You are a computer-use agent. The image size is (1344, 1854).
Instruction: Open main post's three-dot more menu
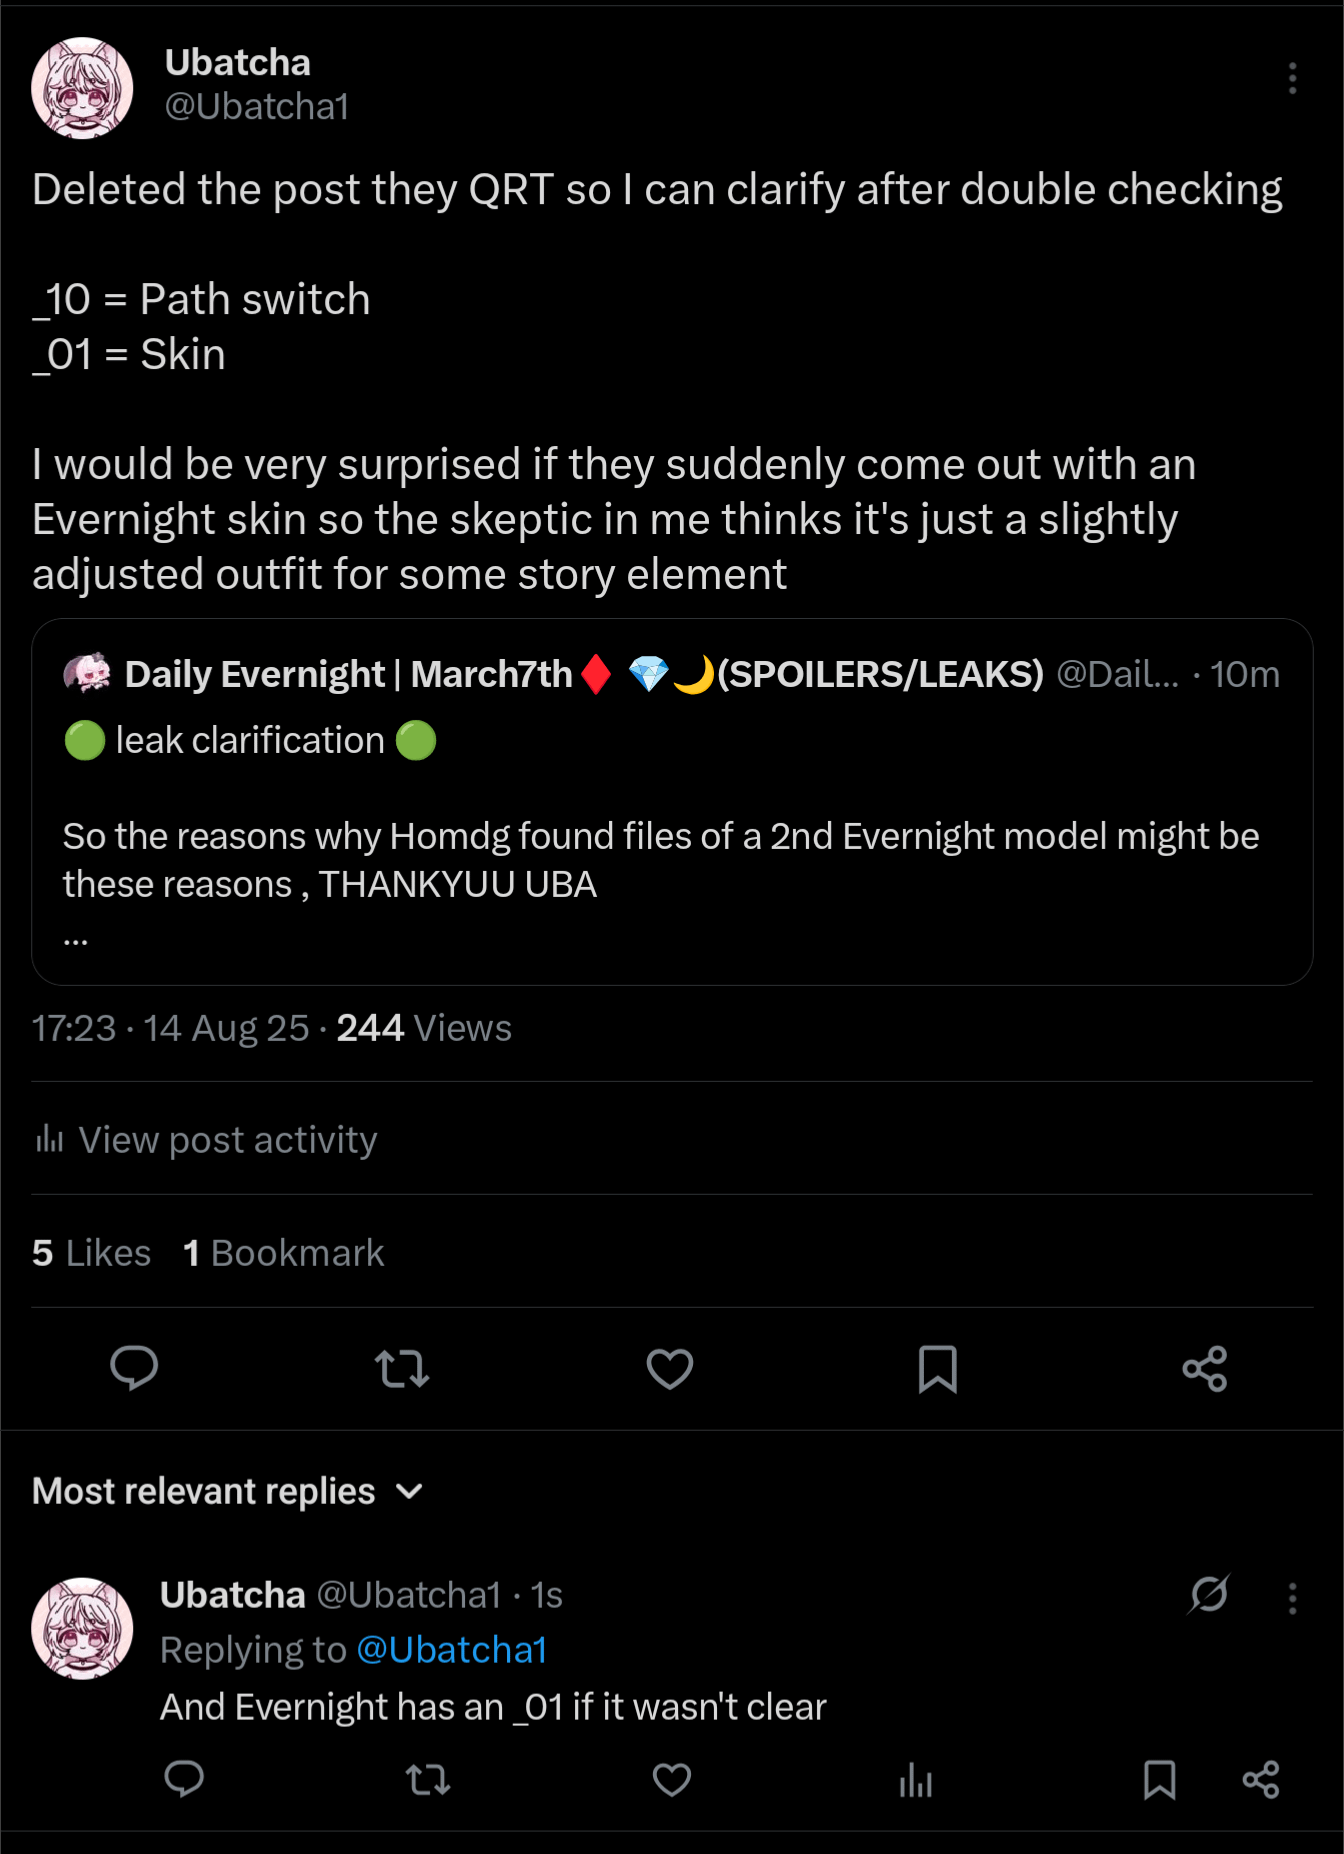1292,78
